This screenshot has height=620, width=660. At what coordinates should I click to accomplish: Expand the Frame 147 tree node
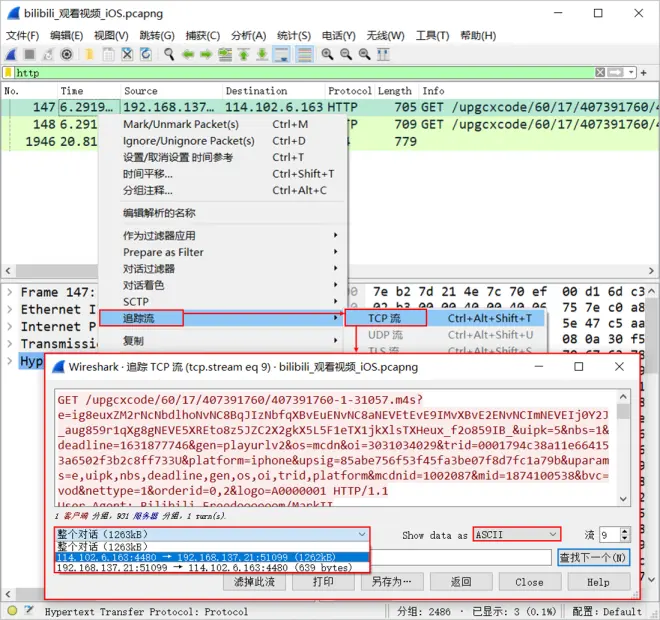(10, 292)
